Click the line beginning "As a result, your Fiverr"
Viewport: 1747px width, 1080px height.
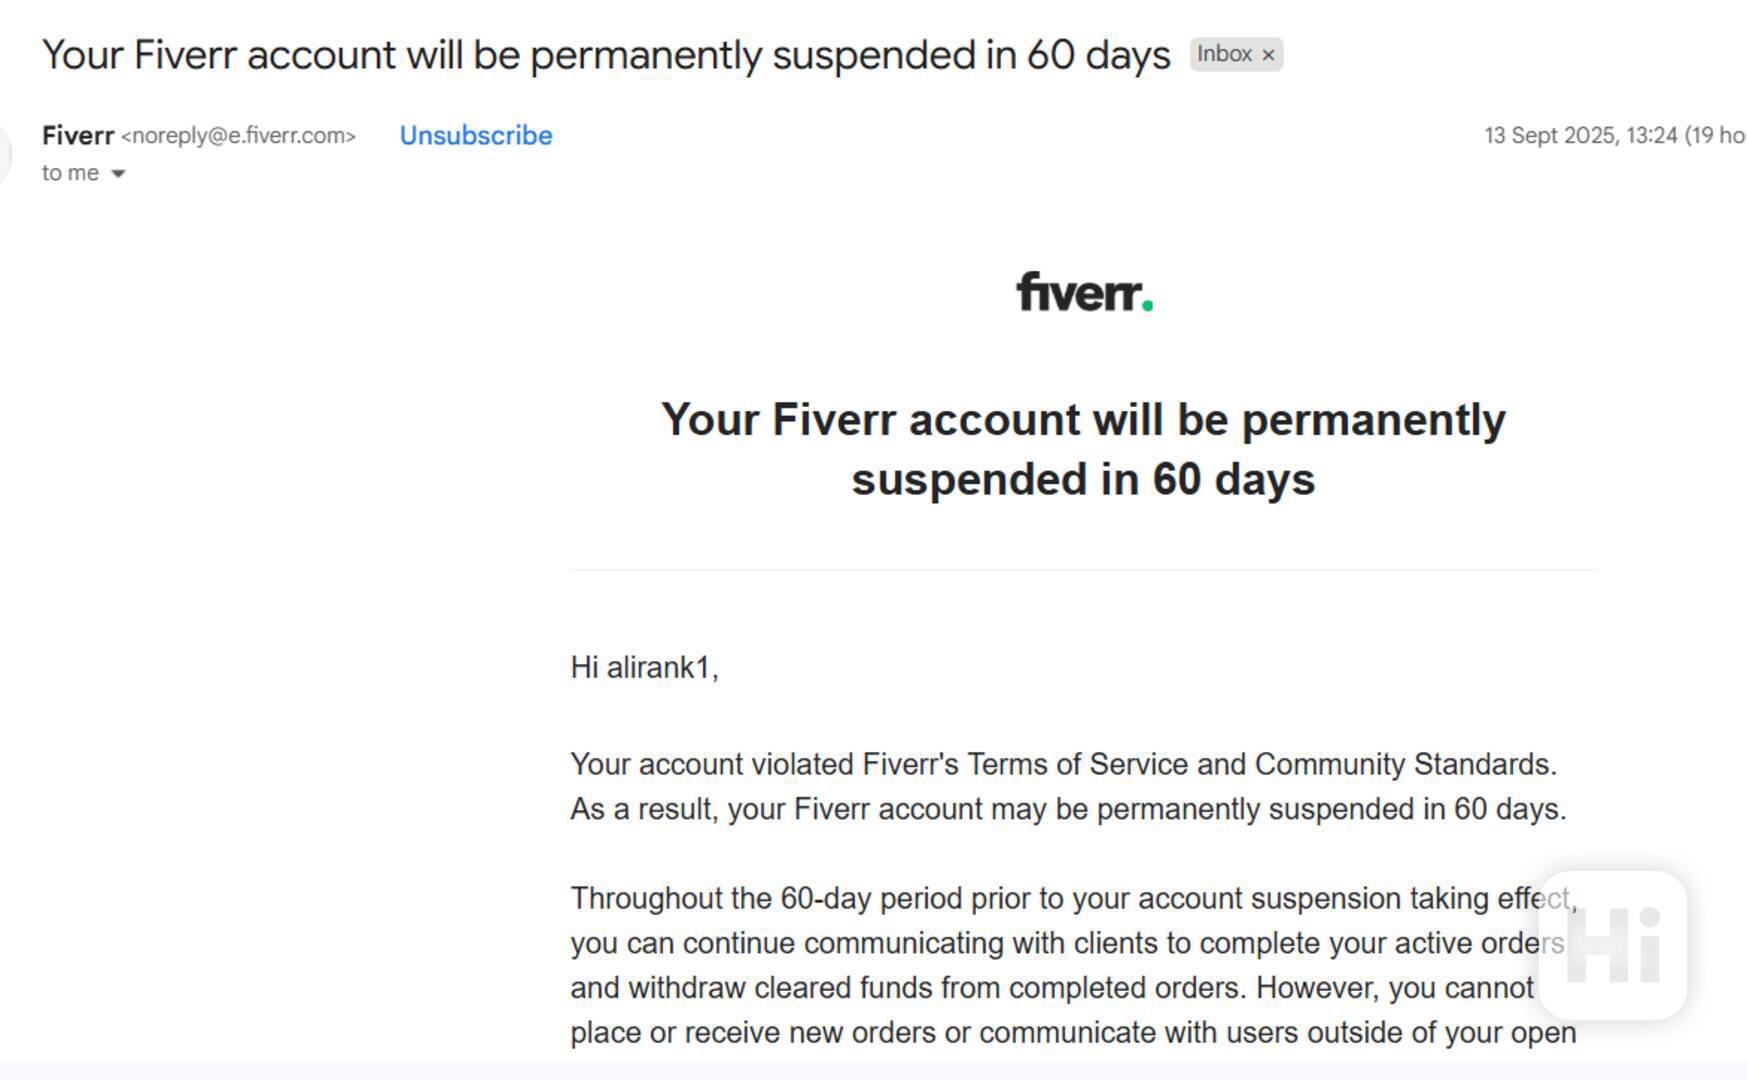1069,809
